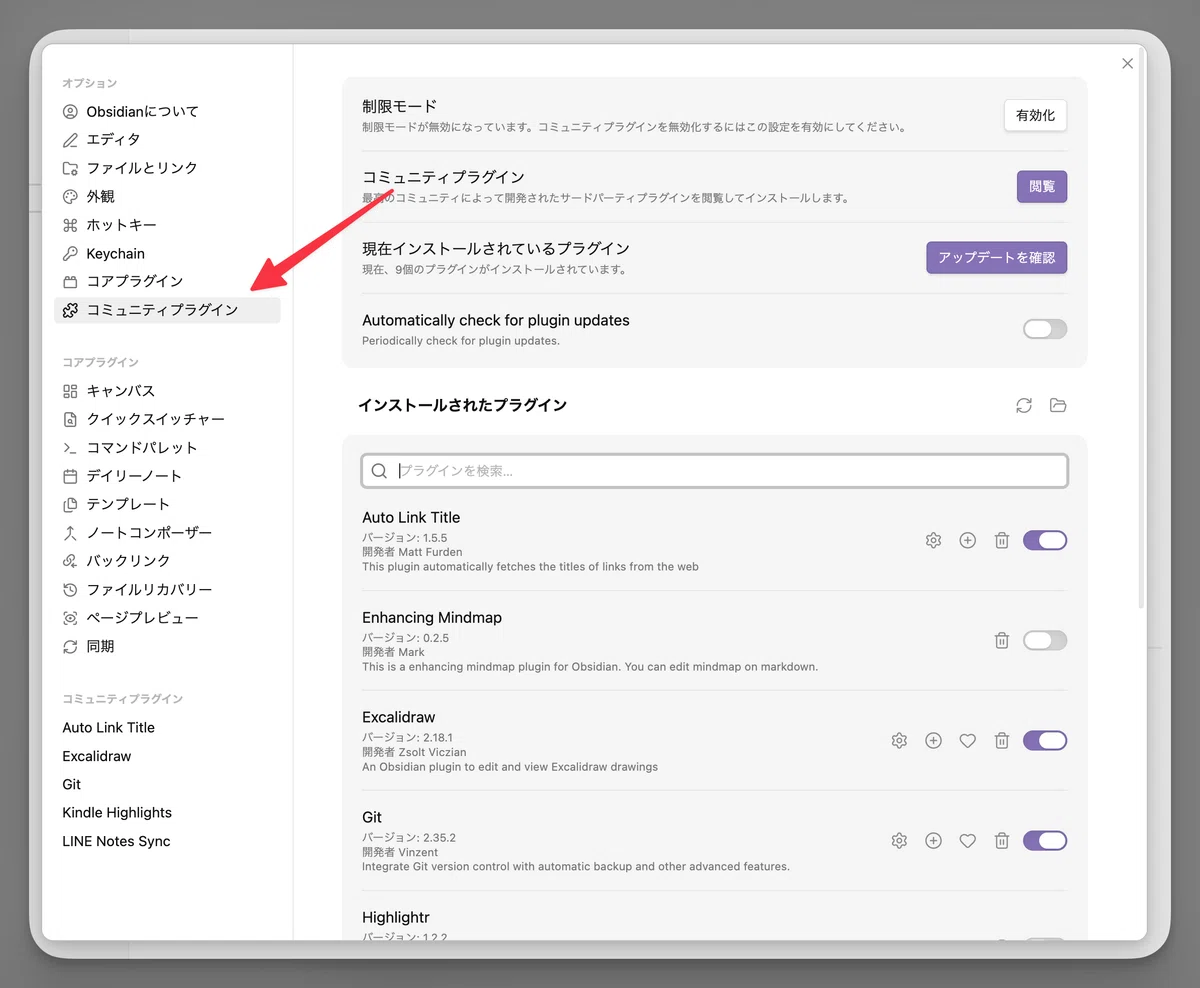Viewport: 1200px width, 988px height.
Task: Open ページプレビュー settings
Action: [167, 618]
